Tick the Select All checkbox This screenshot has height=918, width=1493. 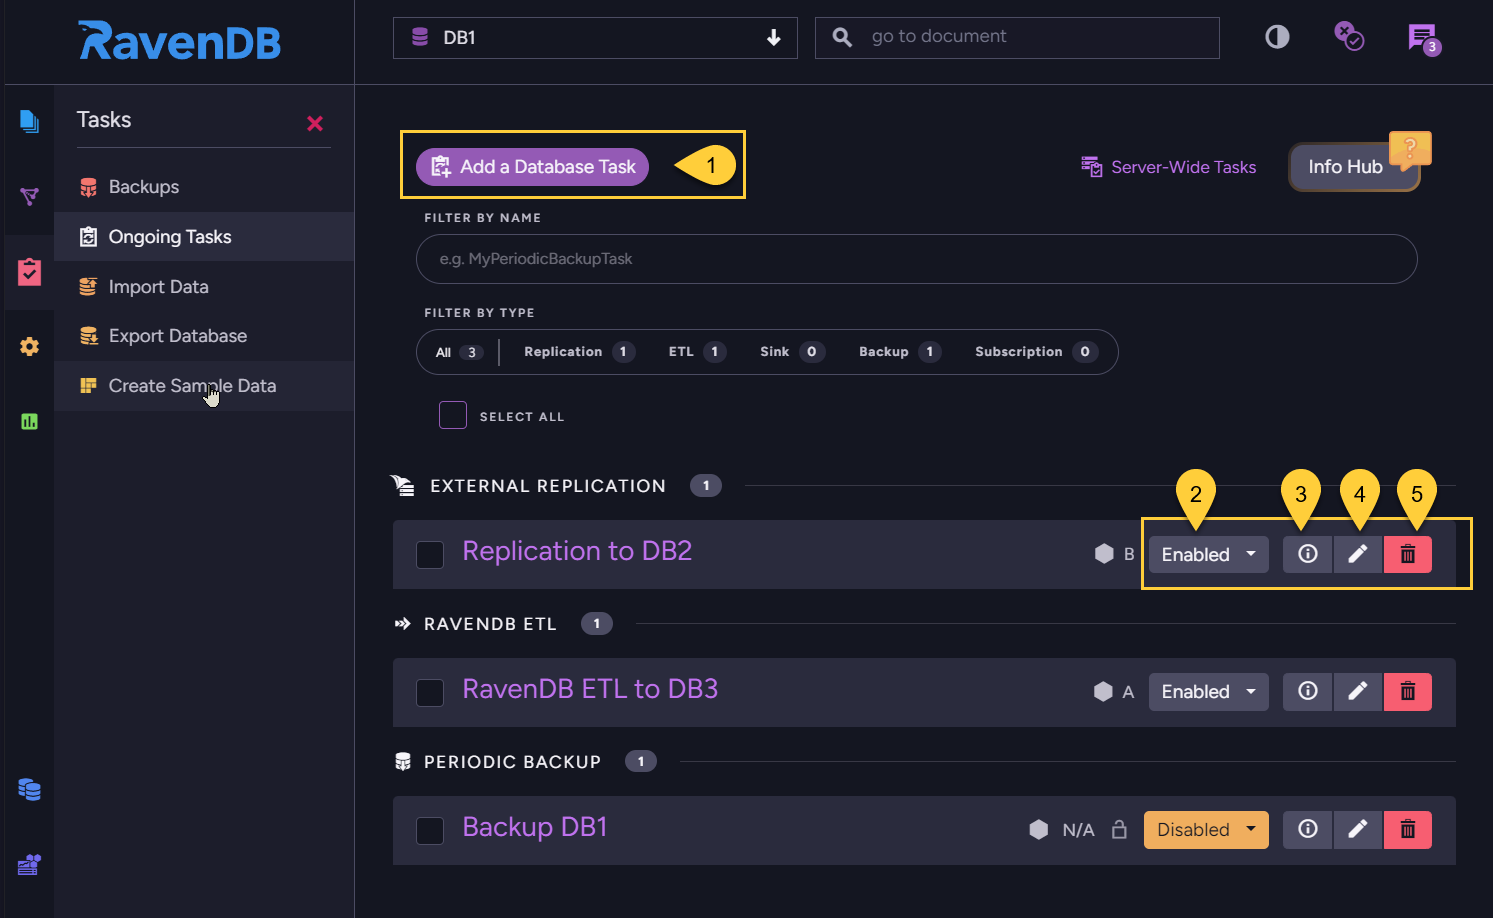coord(453,415)
